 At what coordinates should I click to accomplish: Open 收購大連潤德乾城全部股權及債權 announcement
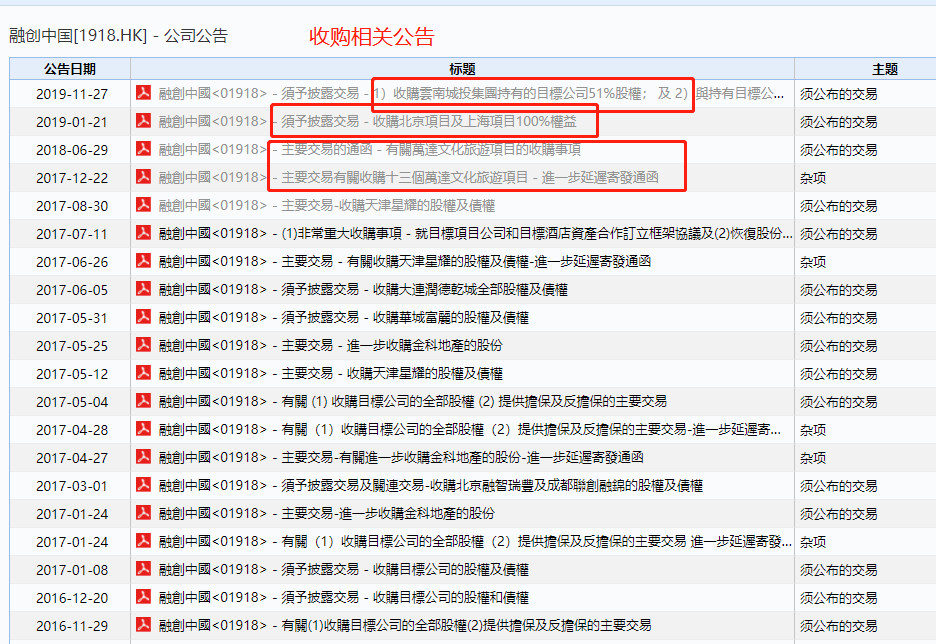click(363, 289)
